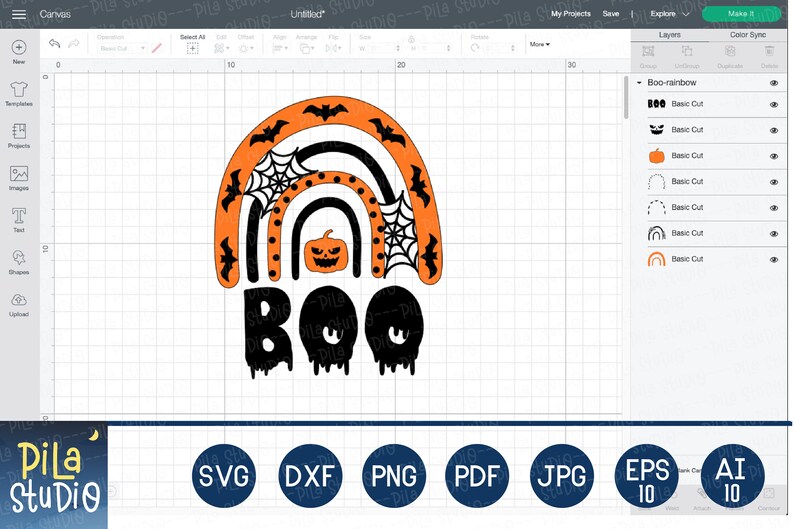Open My Projects
The image size is (794, 529).
click(571, 14)
